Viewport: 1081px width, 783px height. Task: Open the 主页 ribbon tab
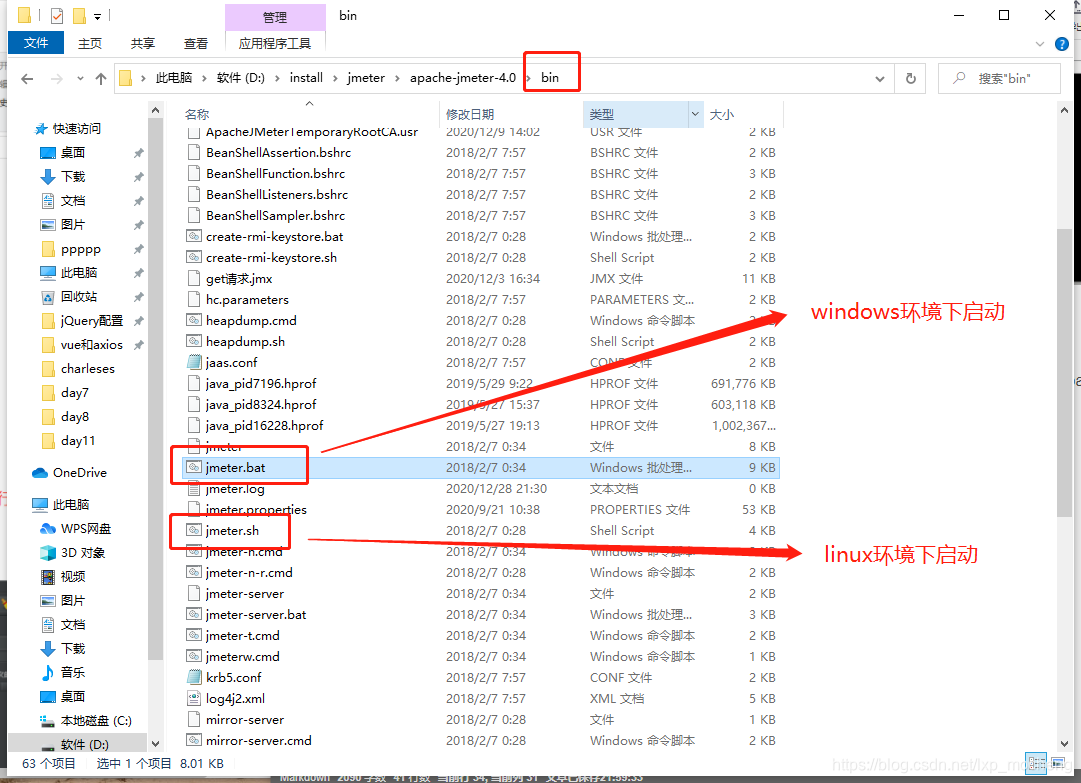click(90, 43)
